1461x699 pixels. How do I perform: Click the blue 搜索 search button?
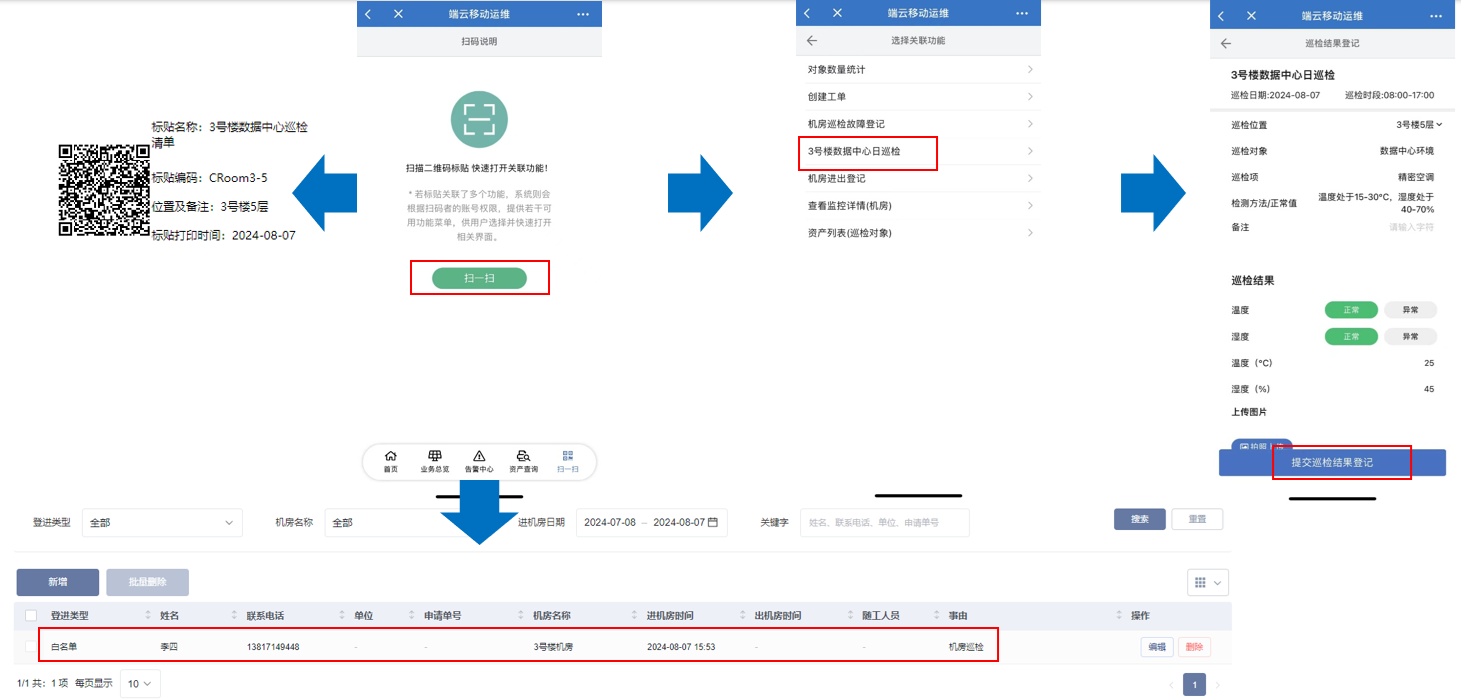(x=1139, y=519)
